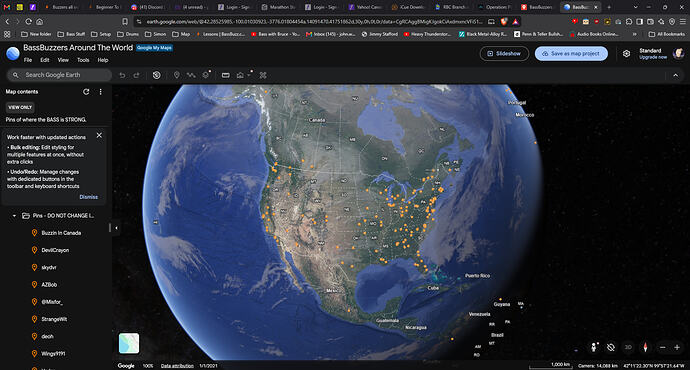Screen dimensions: 690x370
Task: Click the VIEW ONLY badge
Action: click(20, 107)
